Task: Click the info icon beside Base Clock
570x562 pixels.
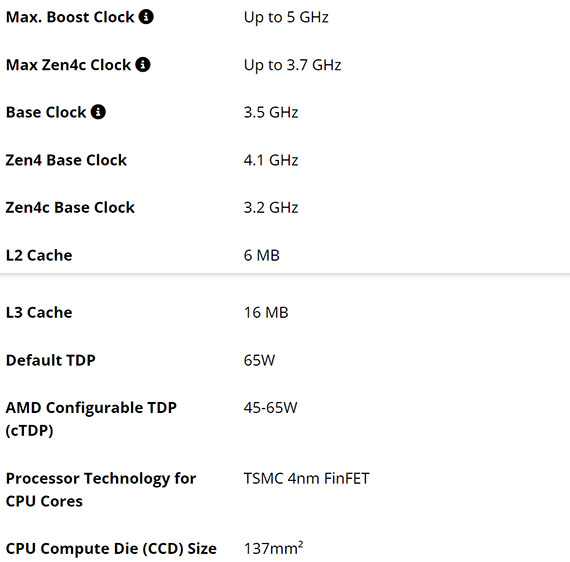Action: pyautogui.click(x=98, y=112)
